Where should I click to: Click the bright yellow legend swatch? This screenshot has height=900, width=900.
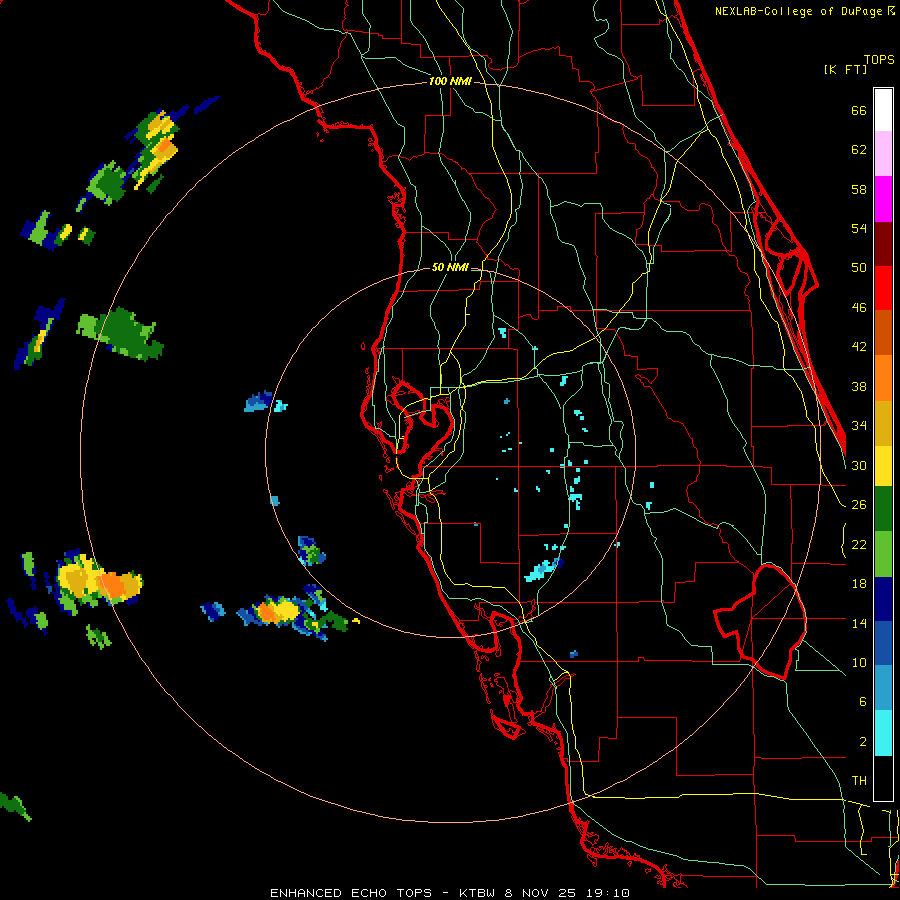pyautogui.click(x=883, y=466)
